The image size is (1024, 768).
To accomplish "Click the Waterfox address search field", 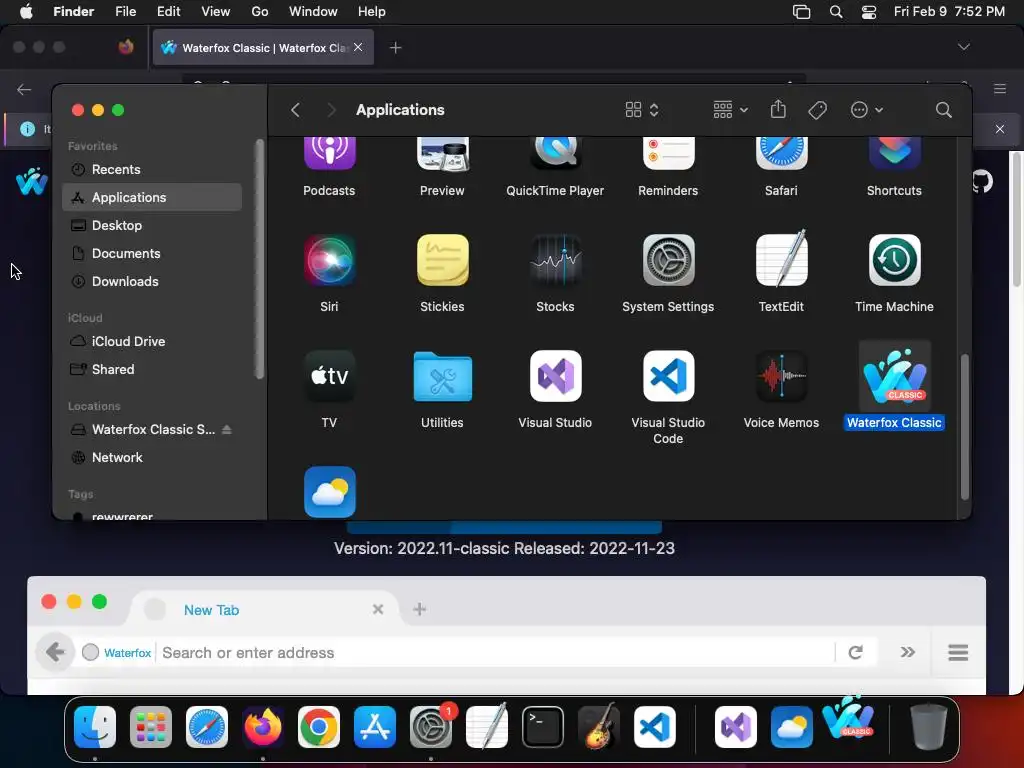I will coord(496,652).
